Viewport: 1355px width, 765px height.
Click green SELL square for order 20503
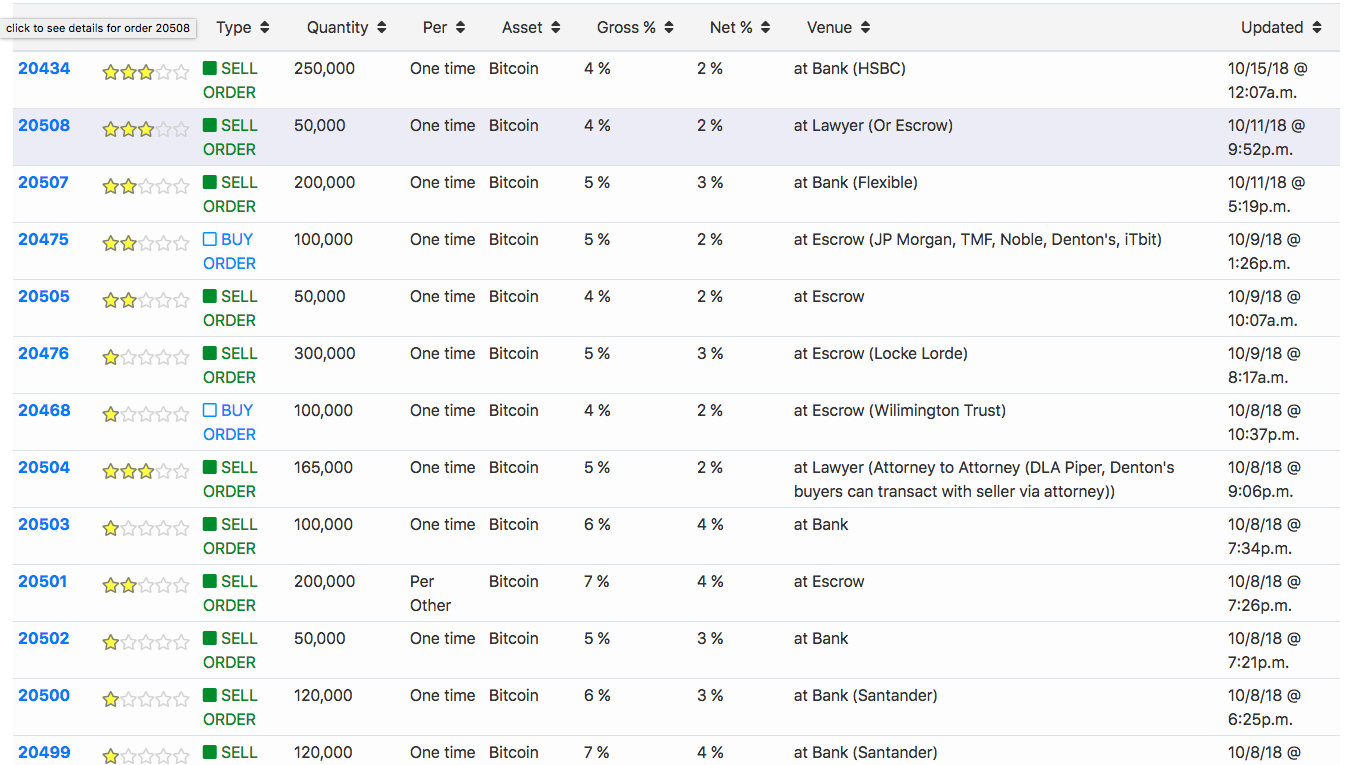(x=210, y=525)
